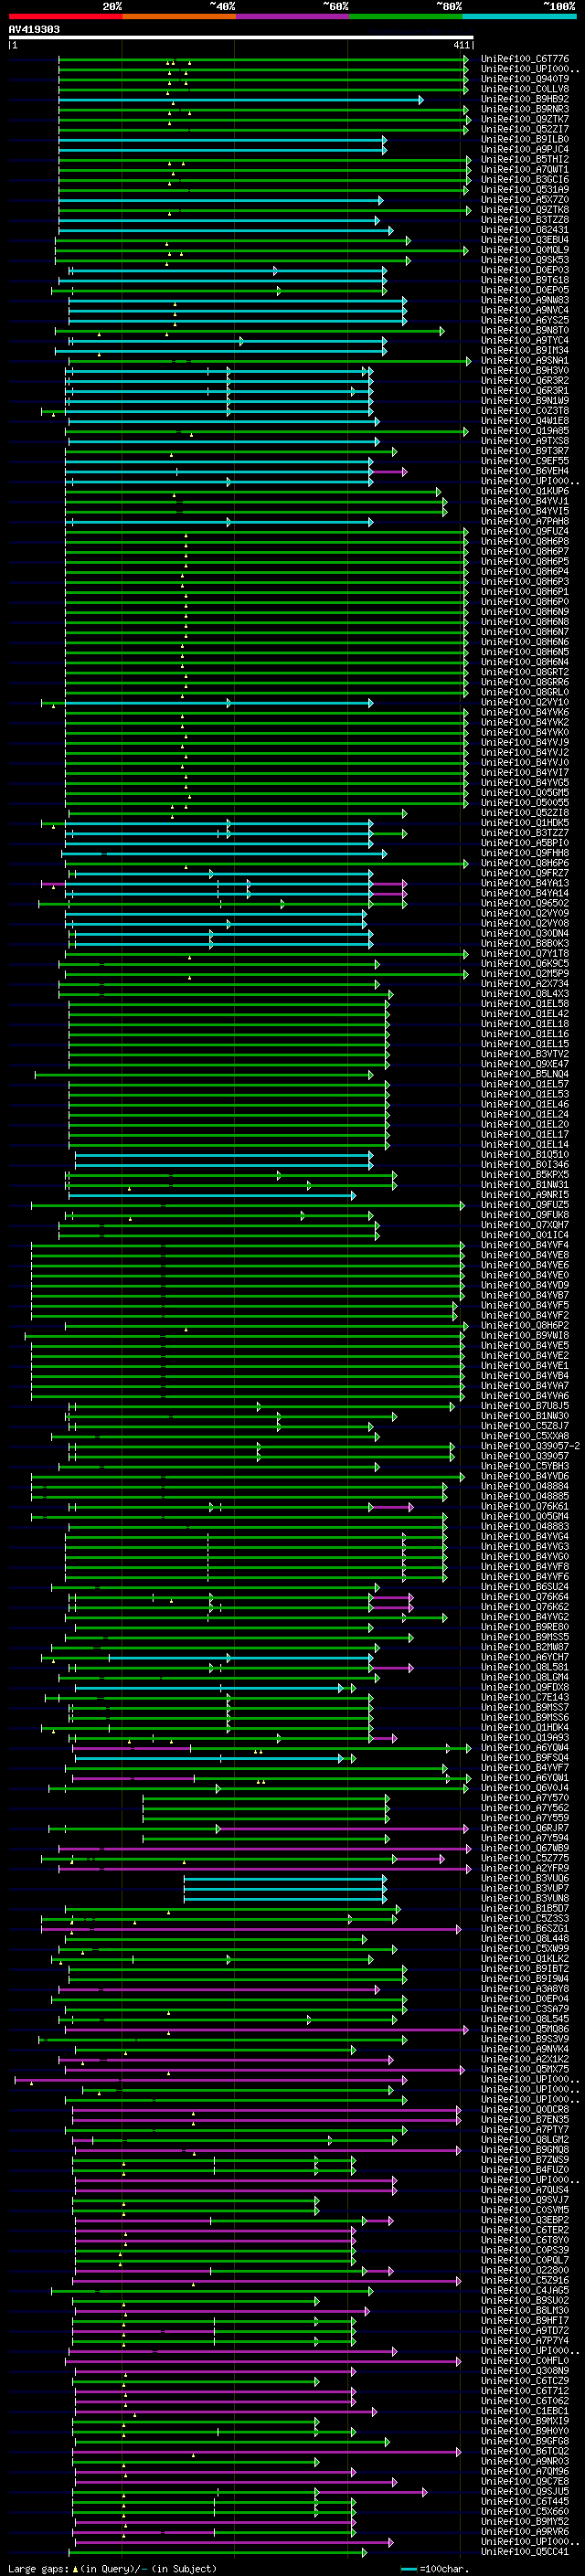Click the UniRef100_C3SA79 label
The width and height of the screenshot is (585, 2576).
(x=524, y=2009)
